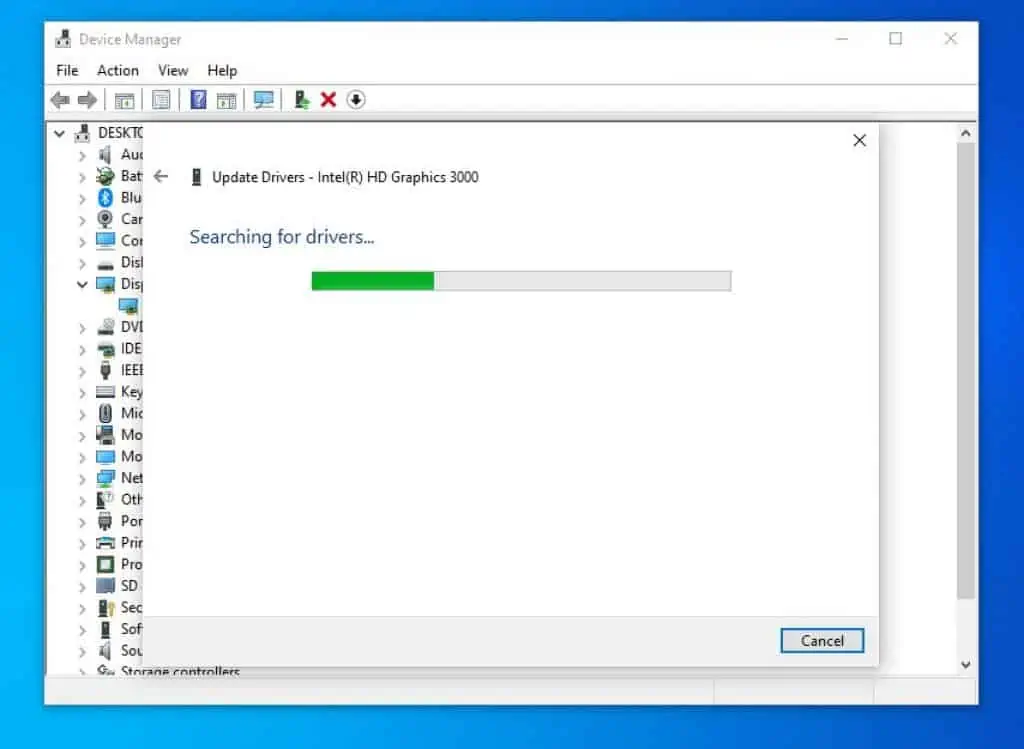Screen dimensions: 1024x749
Task: Select the Security devices icon
Action: coord(106,607)
